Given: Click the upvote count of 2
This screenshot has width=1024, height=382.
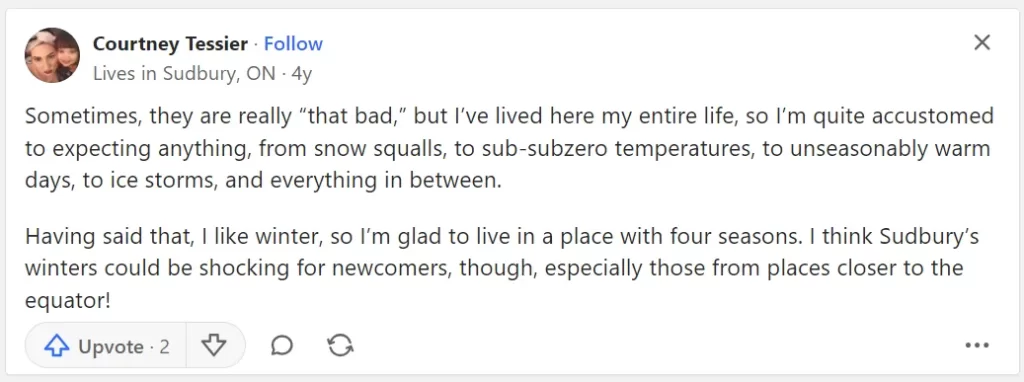Looking at the screenshot, I should [164, 346].
